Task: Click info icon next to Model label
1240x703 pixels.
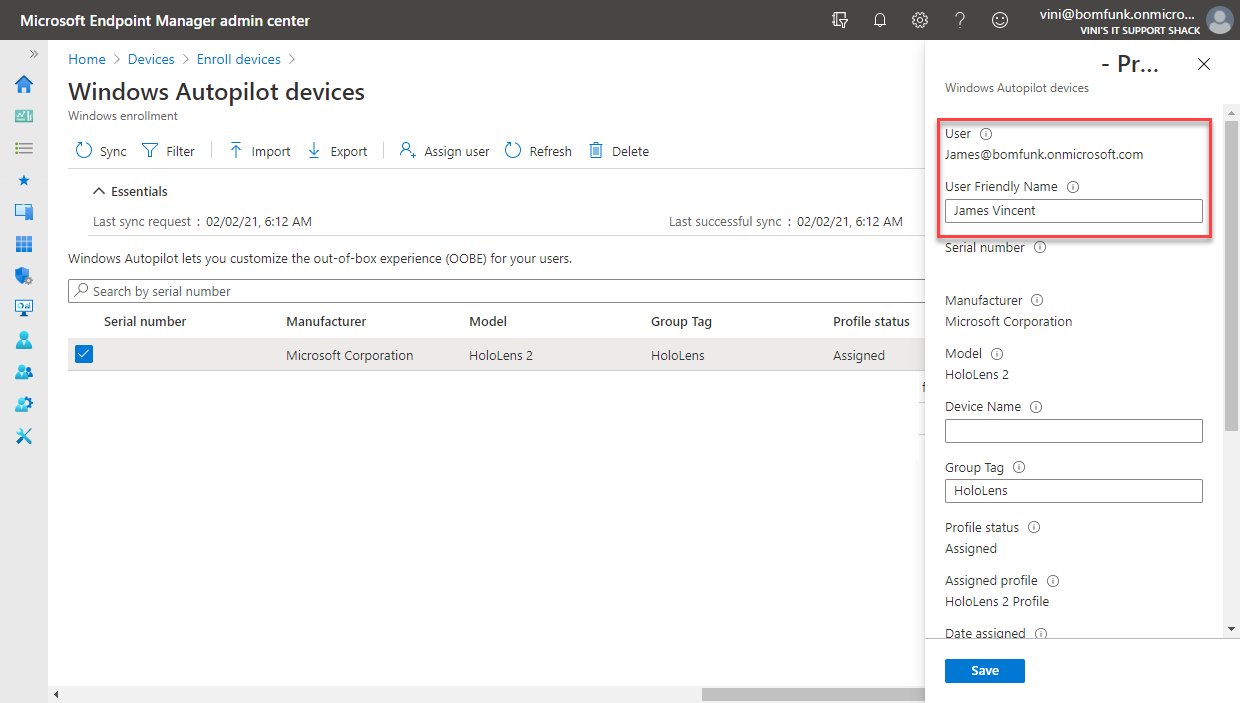Action: 997,354
